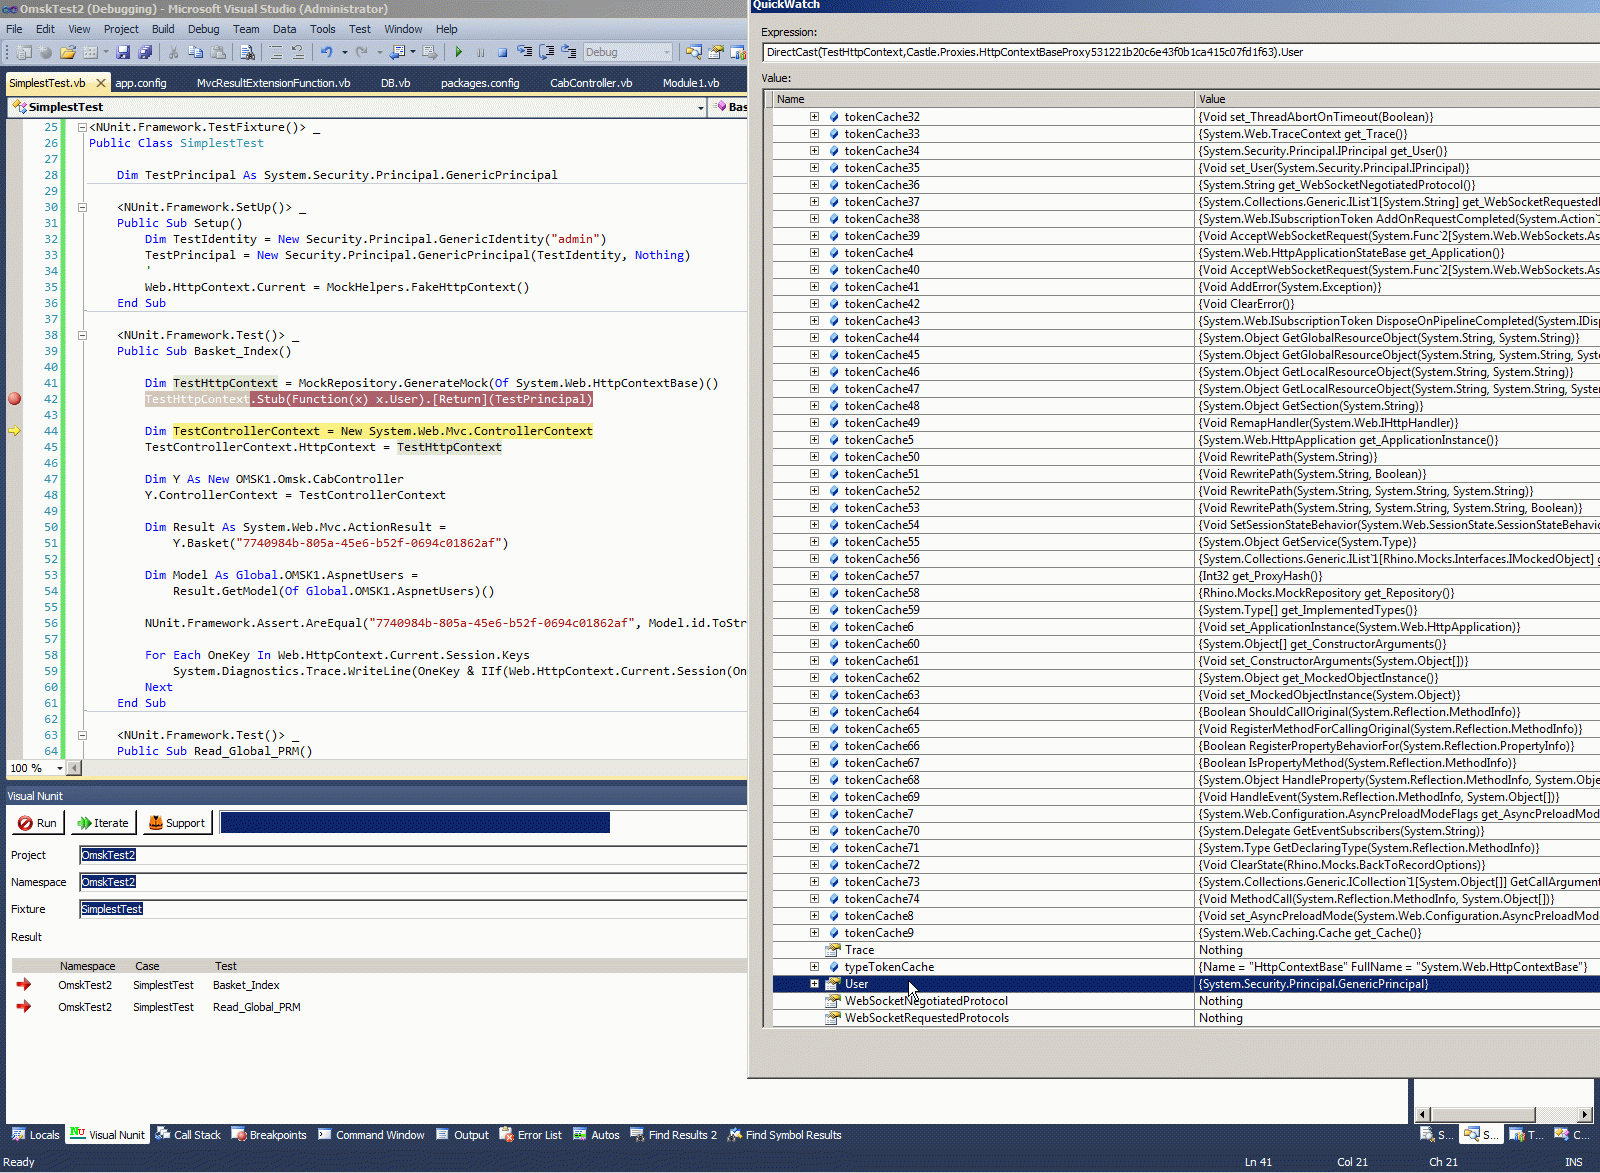Click the Undo arrow icon
Viewport: 1600px width, 1173px height.
click(x=326, y=52)
